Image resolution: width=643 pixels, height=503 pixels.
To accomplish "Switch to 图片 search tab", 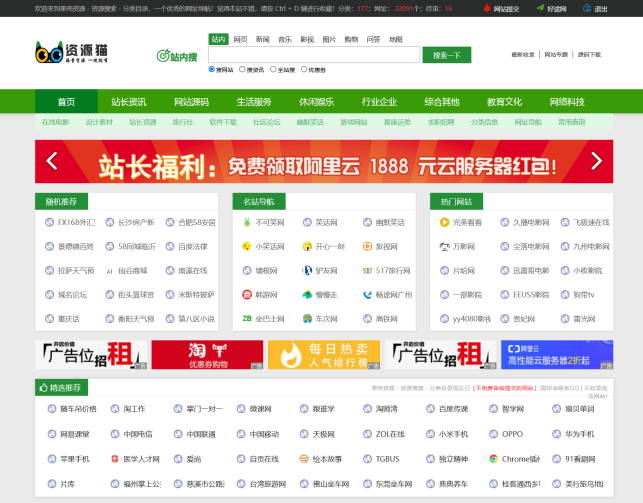I will (329, 39).
